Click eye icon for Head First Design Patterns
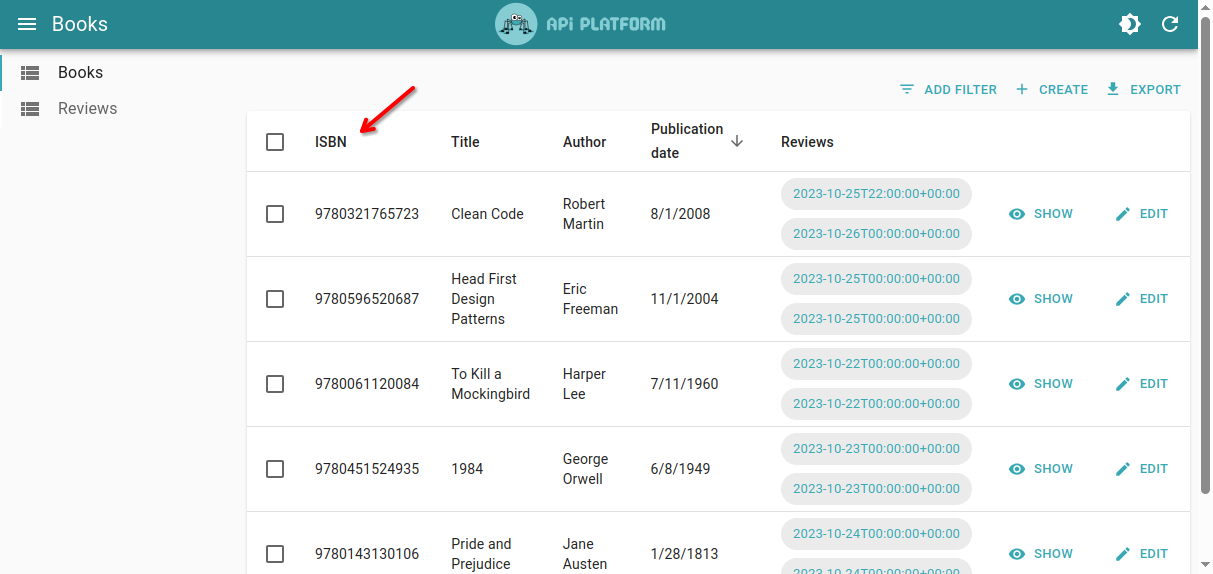 click(x=1017, y=299)
